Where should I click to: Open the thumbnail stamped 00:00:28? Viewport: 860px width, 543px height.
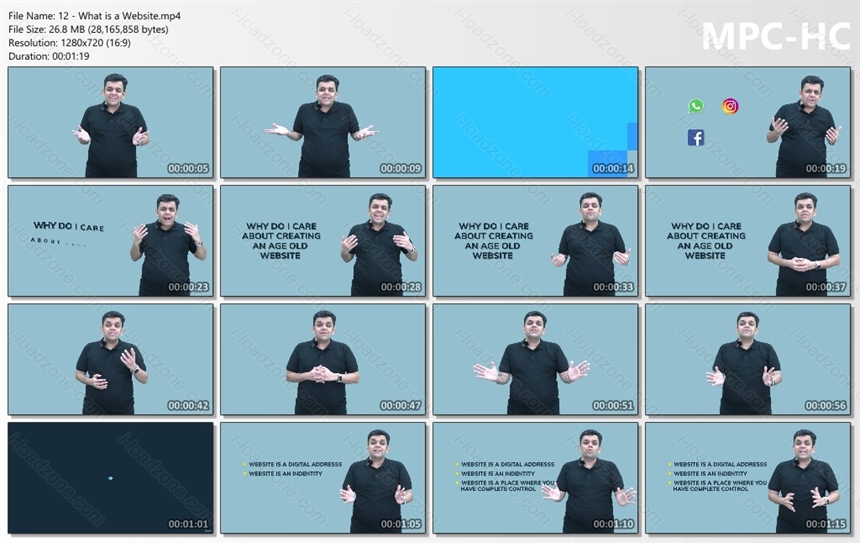pyautogui.click(x=323, y=241)
